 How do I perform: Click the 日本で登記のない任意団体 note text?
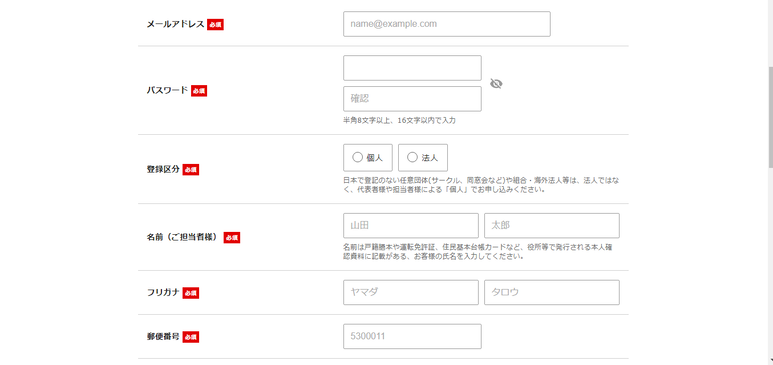pos(481,185)
